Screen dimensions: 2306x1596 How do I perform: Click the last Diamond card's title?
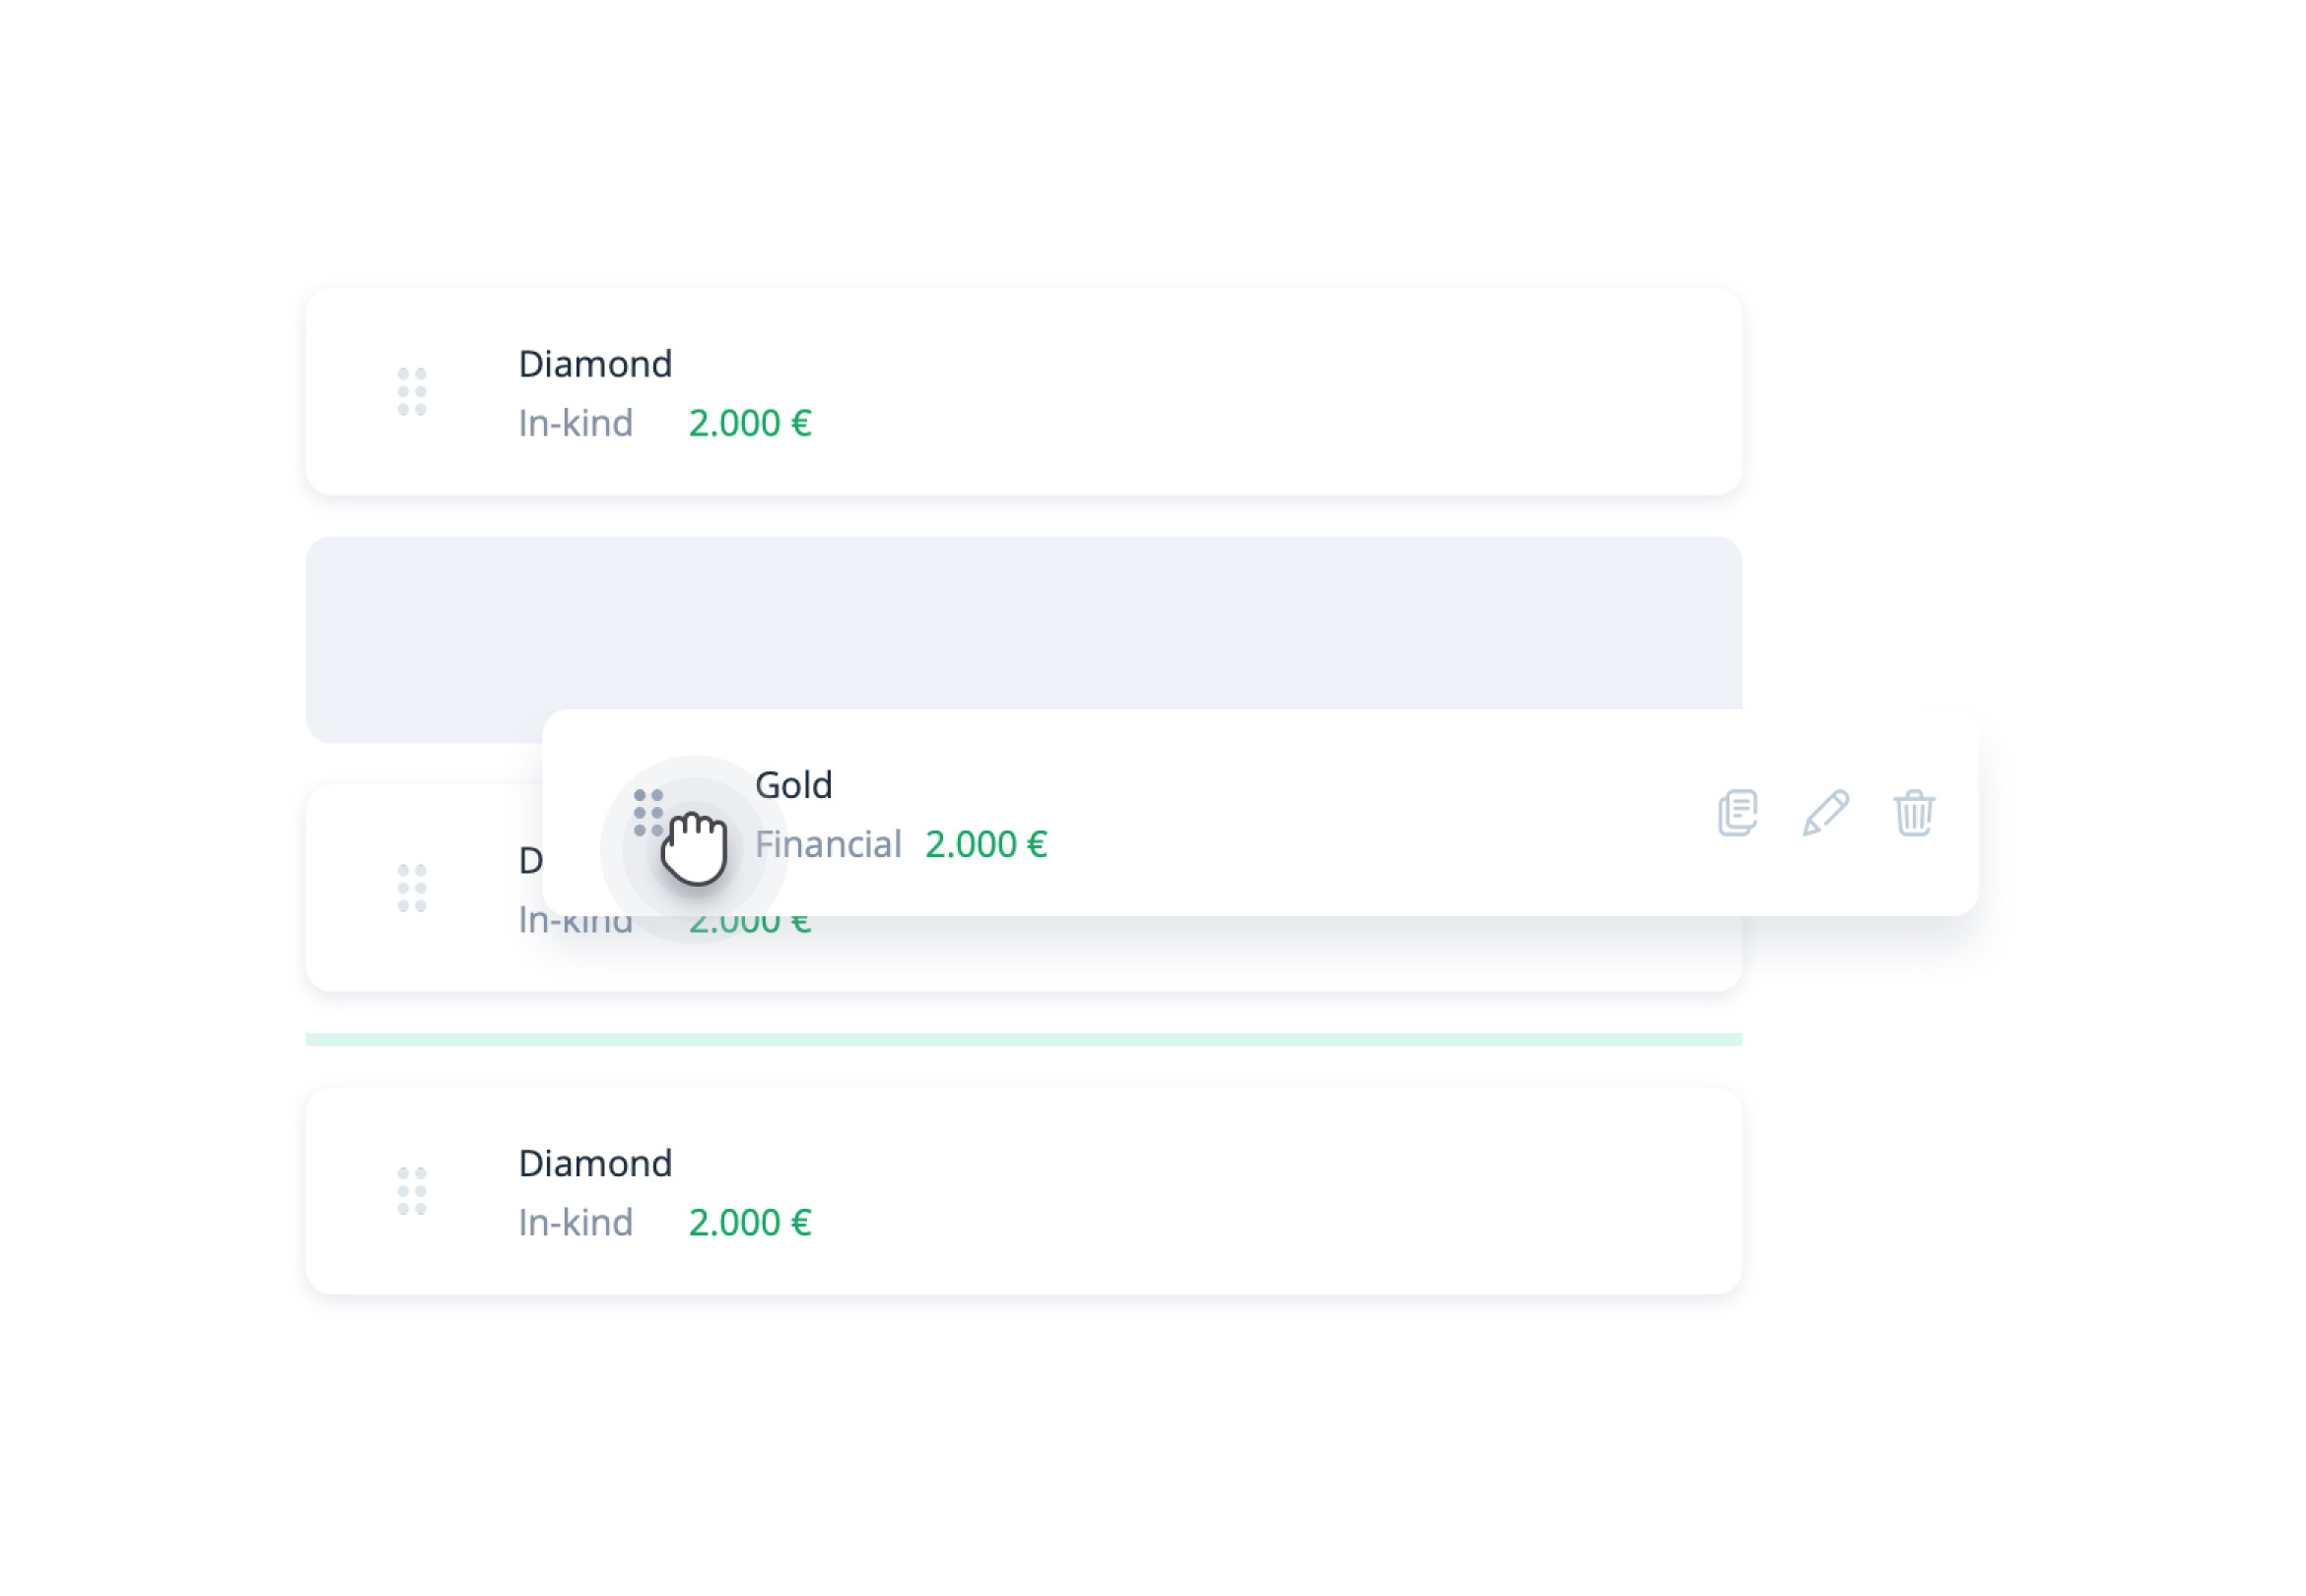coord(595,1163)
